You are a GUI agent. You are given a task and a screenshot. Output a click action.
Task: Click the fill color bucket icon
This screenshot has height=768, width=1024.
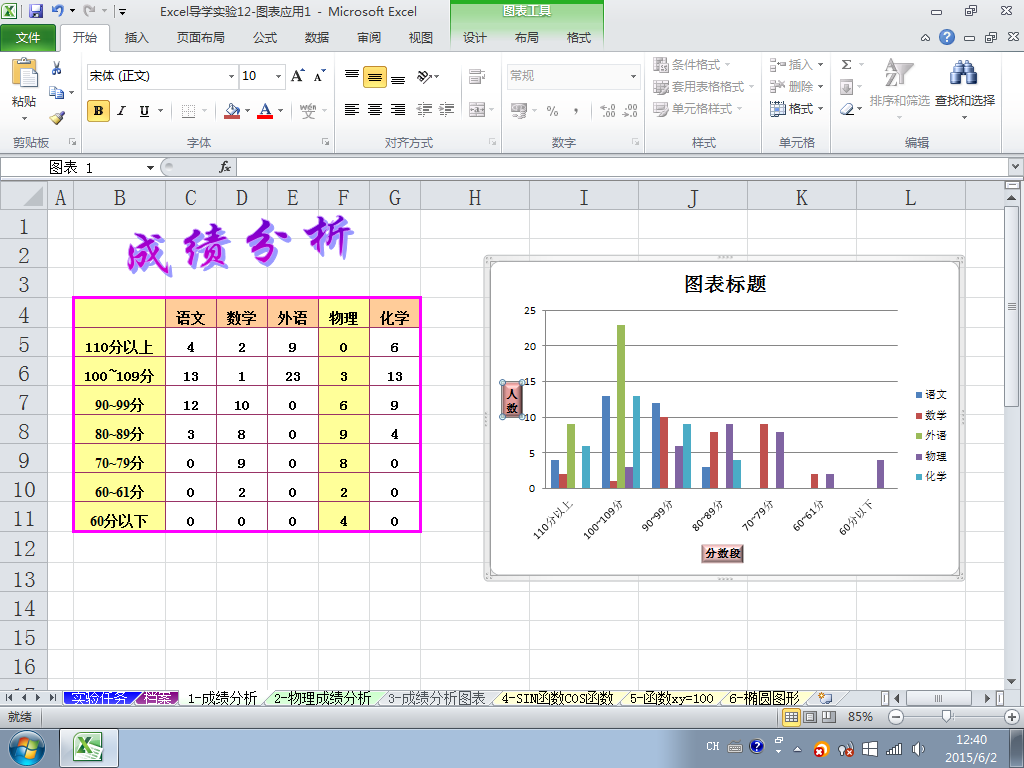coord(232,110)
